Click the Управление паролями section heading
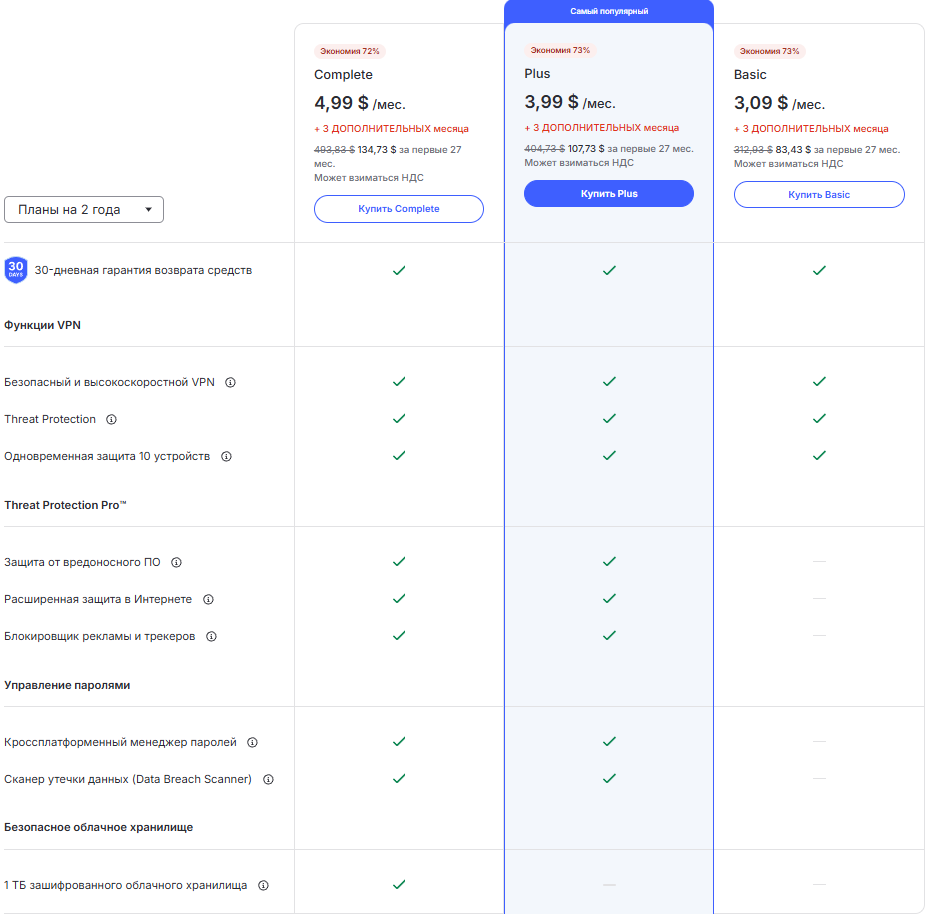Image resolution: width=926 pixels, height=914 pixels. (67, 686)
